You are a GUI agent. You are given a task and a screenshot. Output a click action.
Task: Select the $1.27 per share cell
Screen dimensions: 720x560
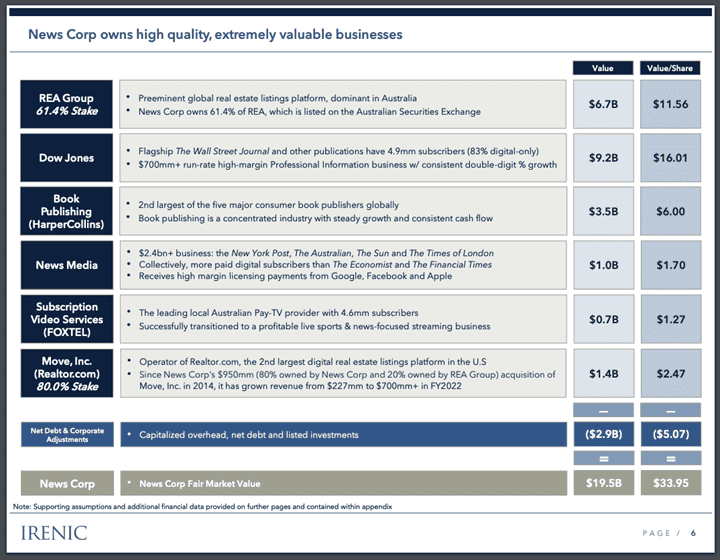click(x=671, y=319)
